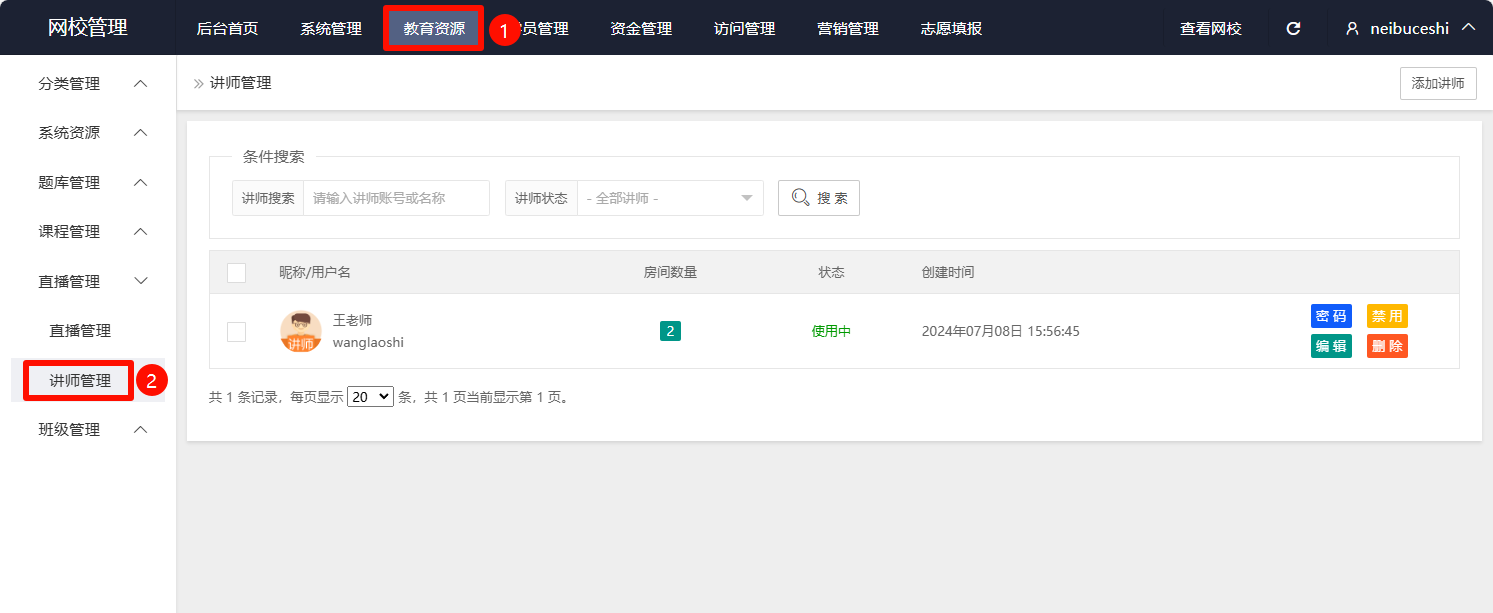The image size is (1493, 613).
Task: Click the refresh icon in top bar
Action: pos(1293,29)
